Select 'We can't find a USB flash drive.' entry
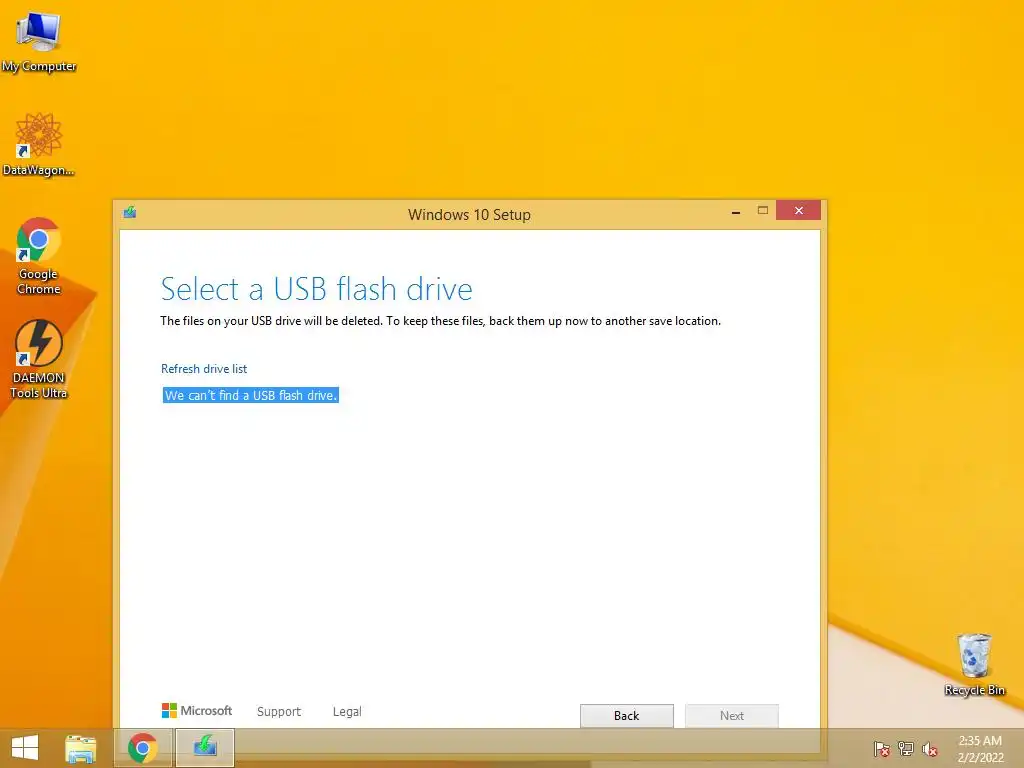The width and height of the screenshot is (1024, 768). click(x=251, y=395)
